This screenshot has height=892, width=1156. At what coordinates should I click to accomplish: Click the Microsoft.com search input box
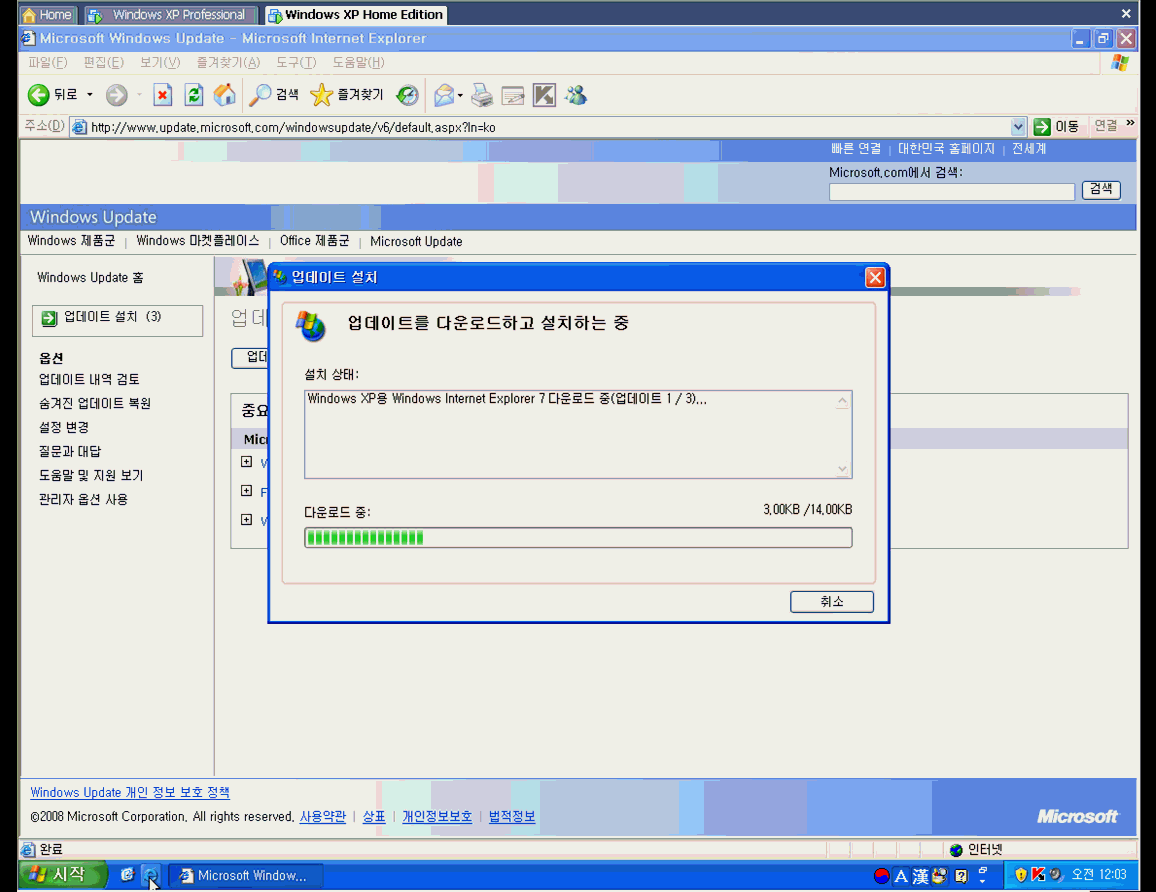[x=951, y=192]
